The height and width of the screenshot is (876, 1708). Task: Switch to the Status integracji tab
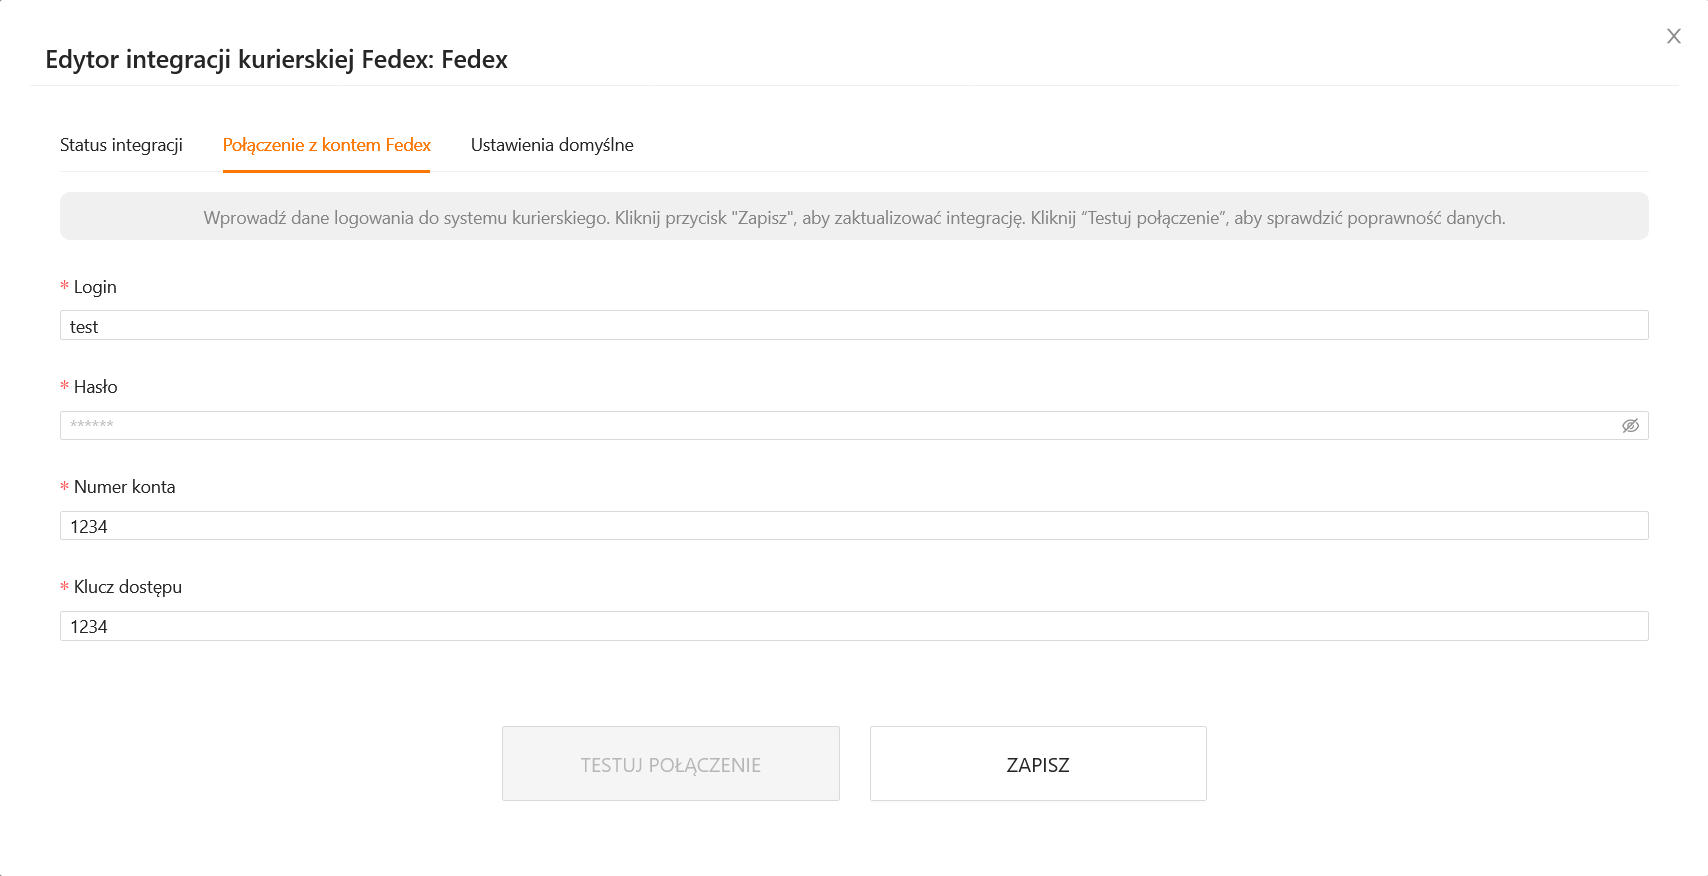click(x=121, y=145)
